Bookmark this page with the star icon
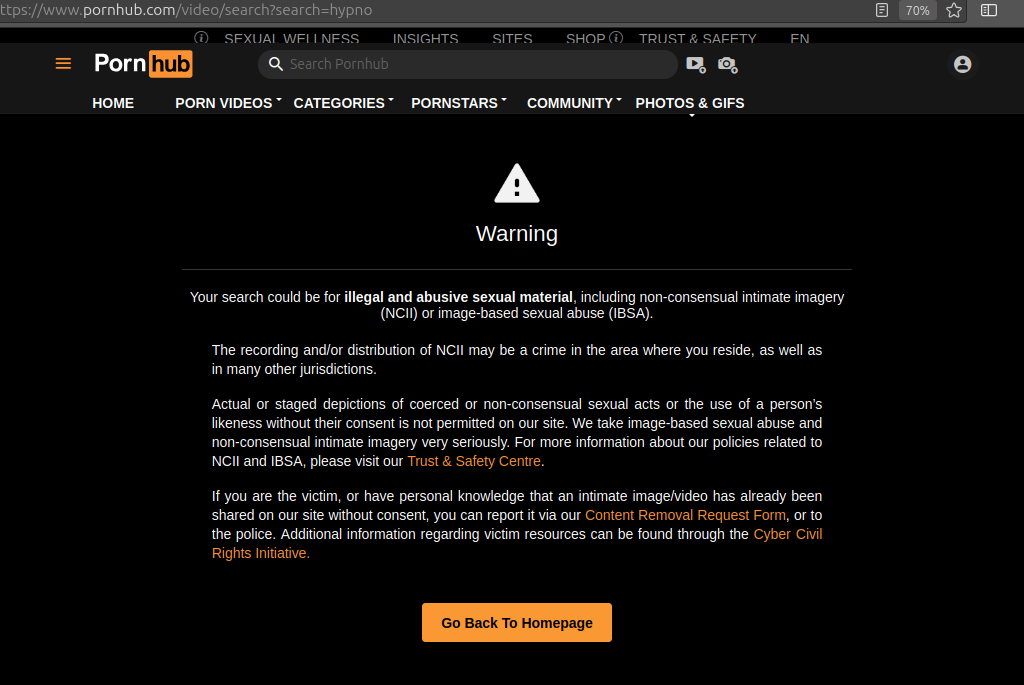1024x685 pixels. (953, 10)
